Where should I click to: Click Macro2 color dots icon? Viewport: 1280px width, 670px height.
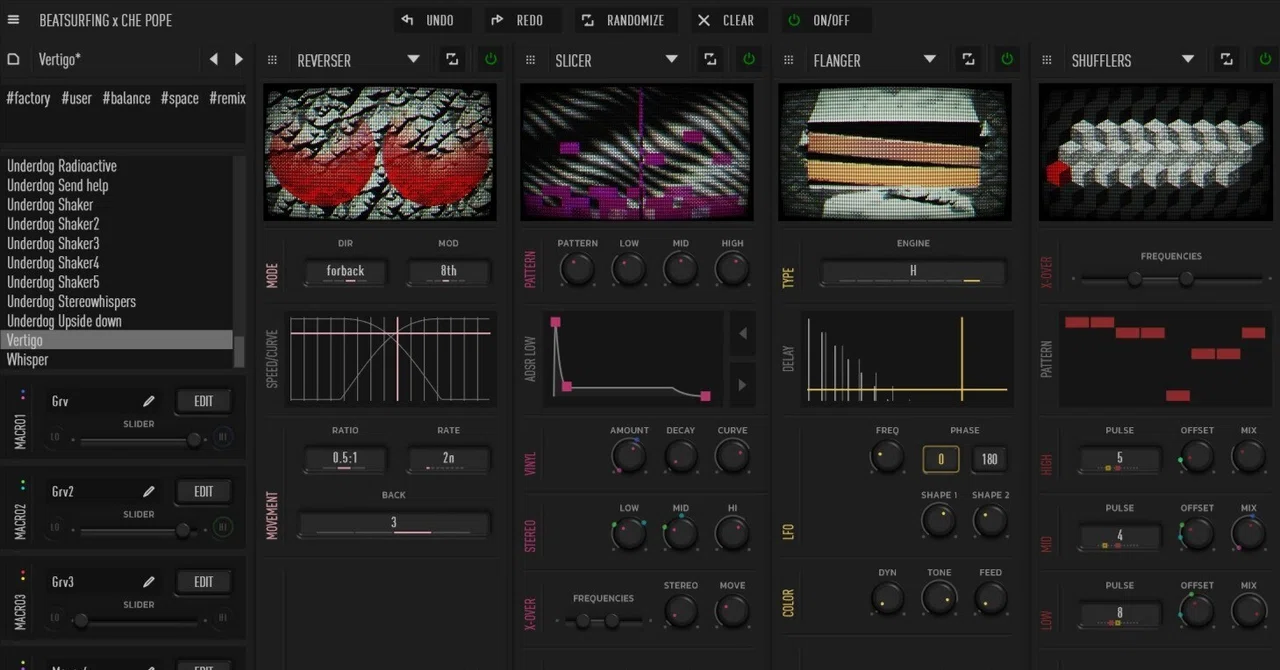tap(22, 484)
